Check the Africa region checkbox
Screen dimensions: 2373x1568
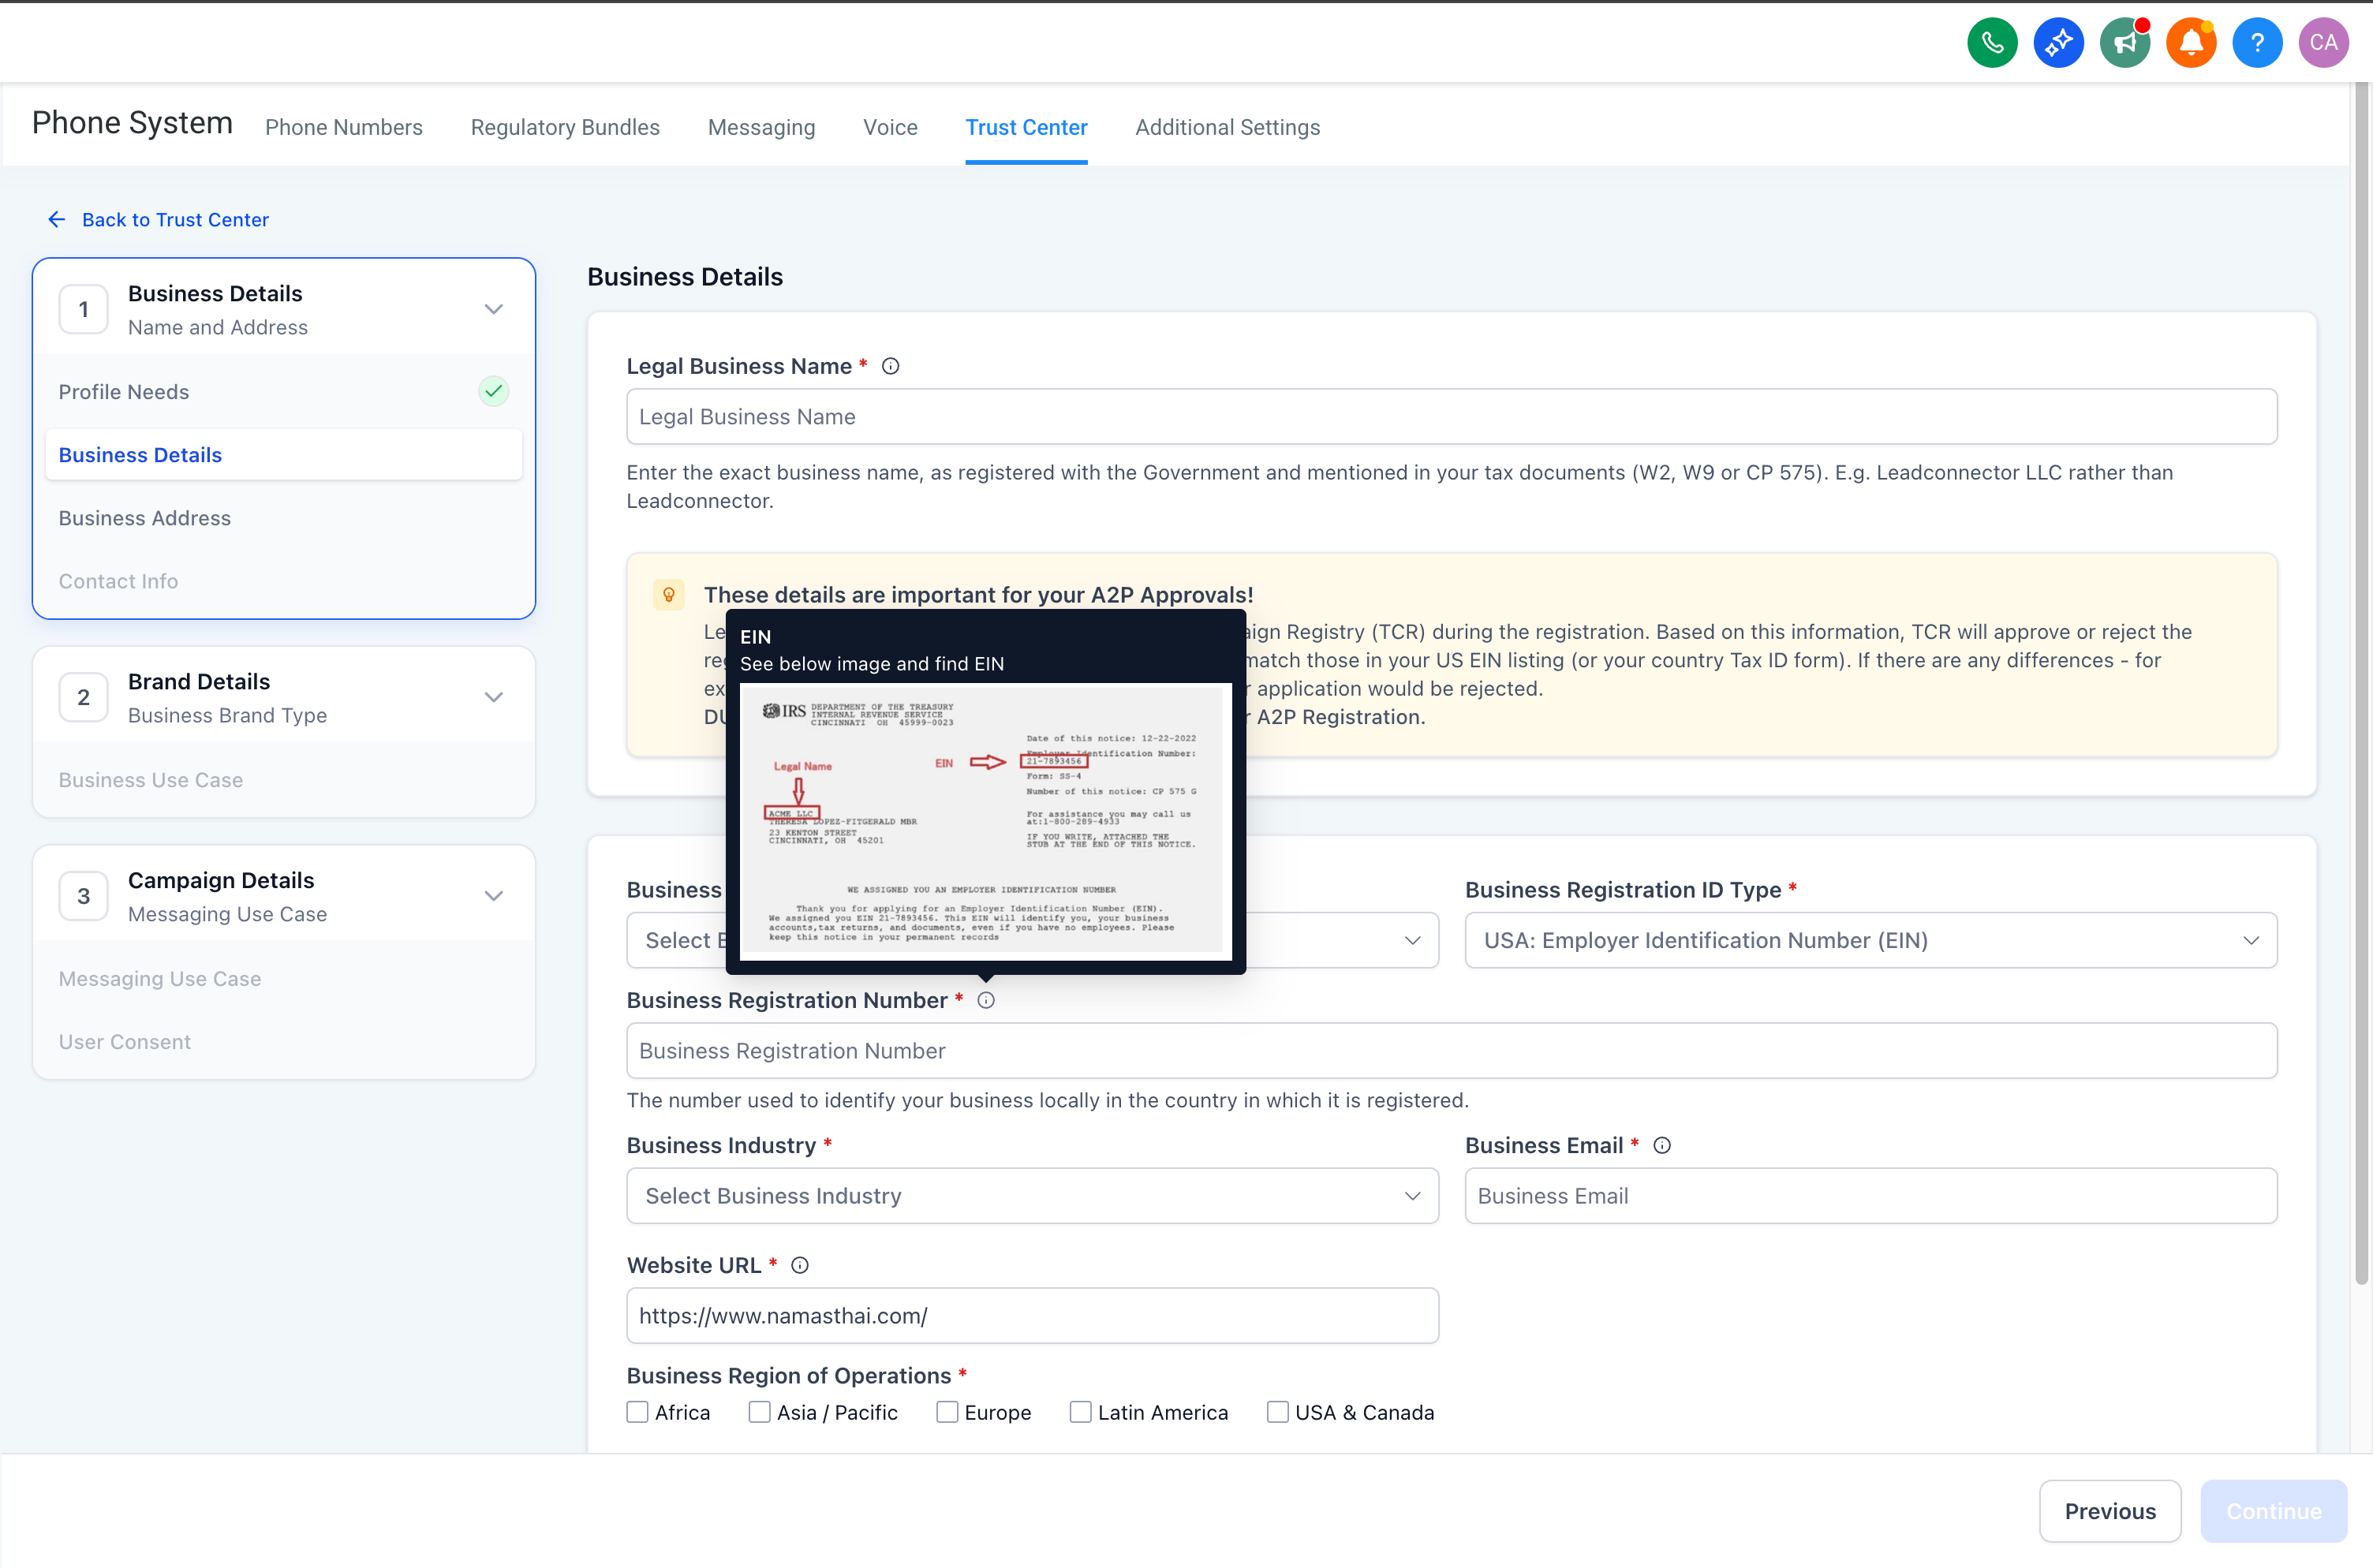click(x=637, y=1412)
